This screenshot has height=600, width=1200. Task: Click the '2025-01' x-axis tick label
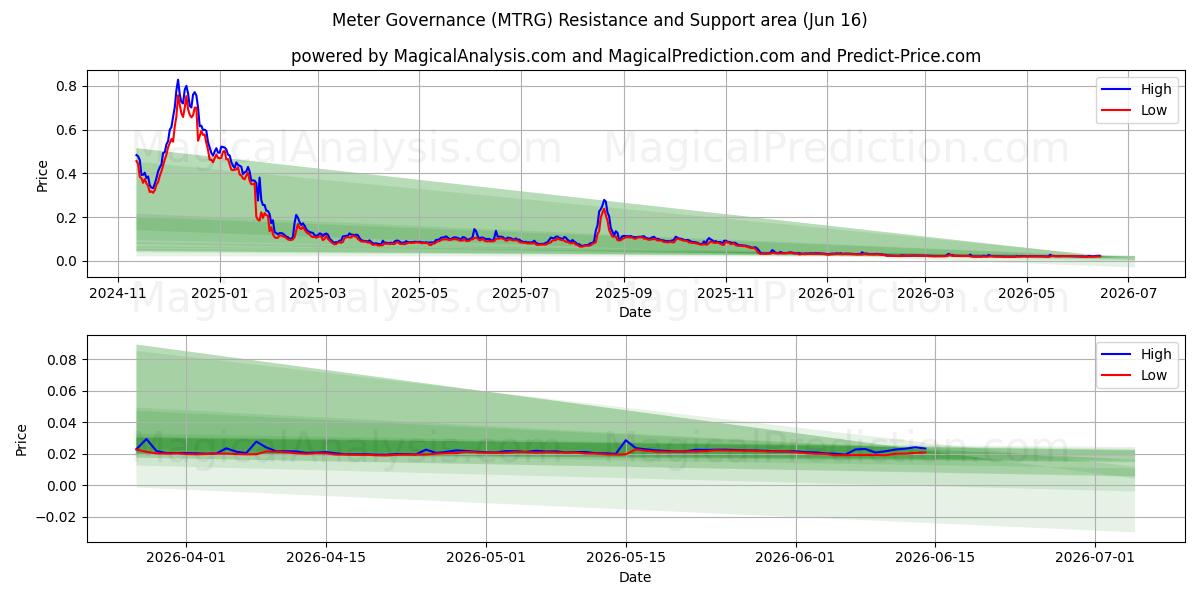pos(219,293)
